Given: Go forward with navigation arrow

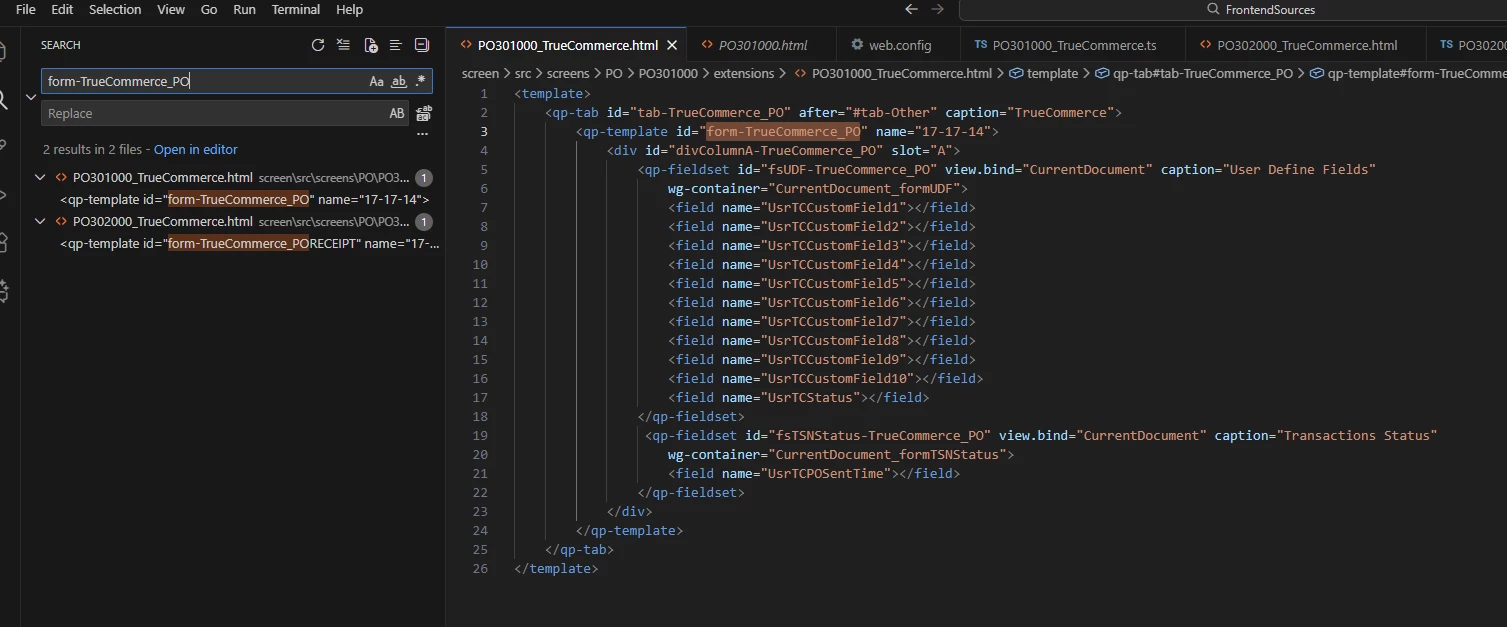Looking at the screenshot, I should (937, 9).
